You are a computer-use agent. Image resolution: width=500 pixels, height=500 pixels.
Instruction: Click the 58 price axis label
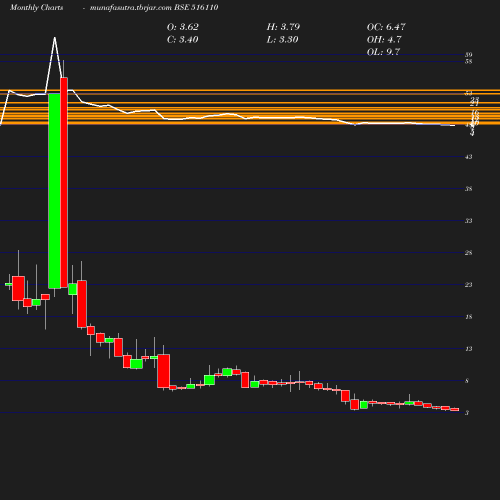[x=469, y=61]
